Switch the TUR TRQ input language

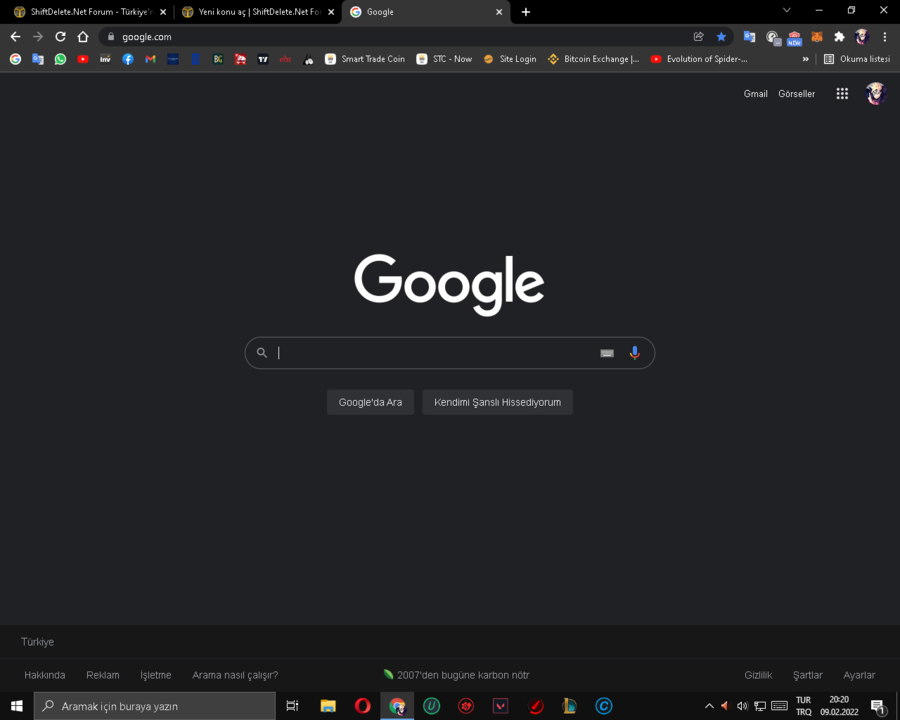(x=804, y=706)
